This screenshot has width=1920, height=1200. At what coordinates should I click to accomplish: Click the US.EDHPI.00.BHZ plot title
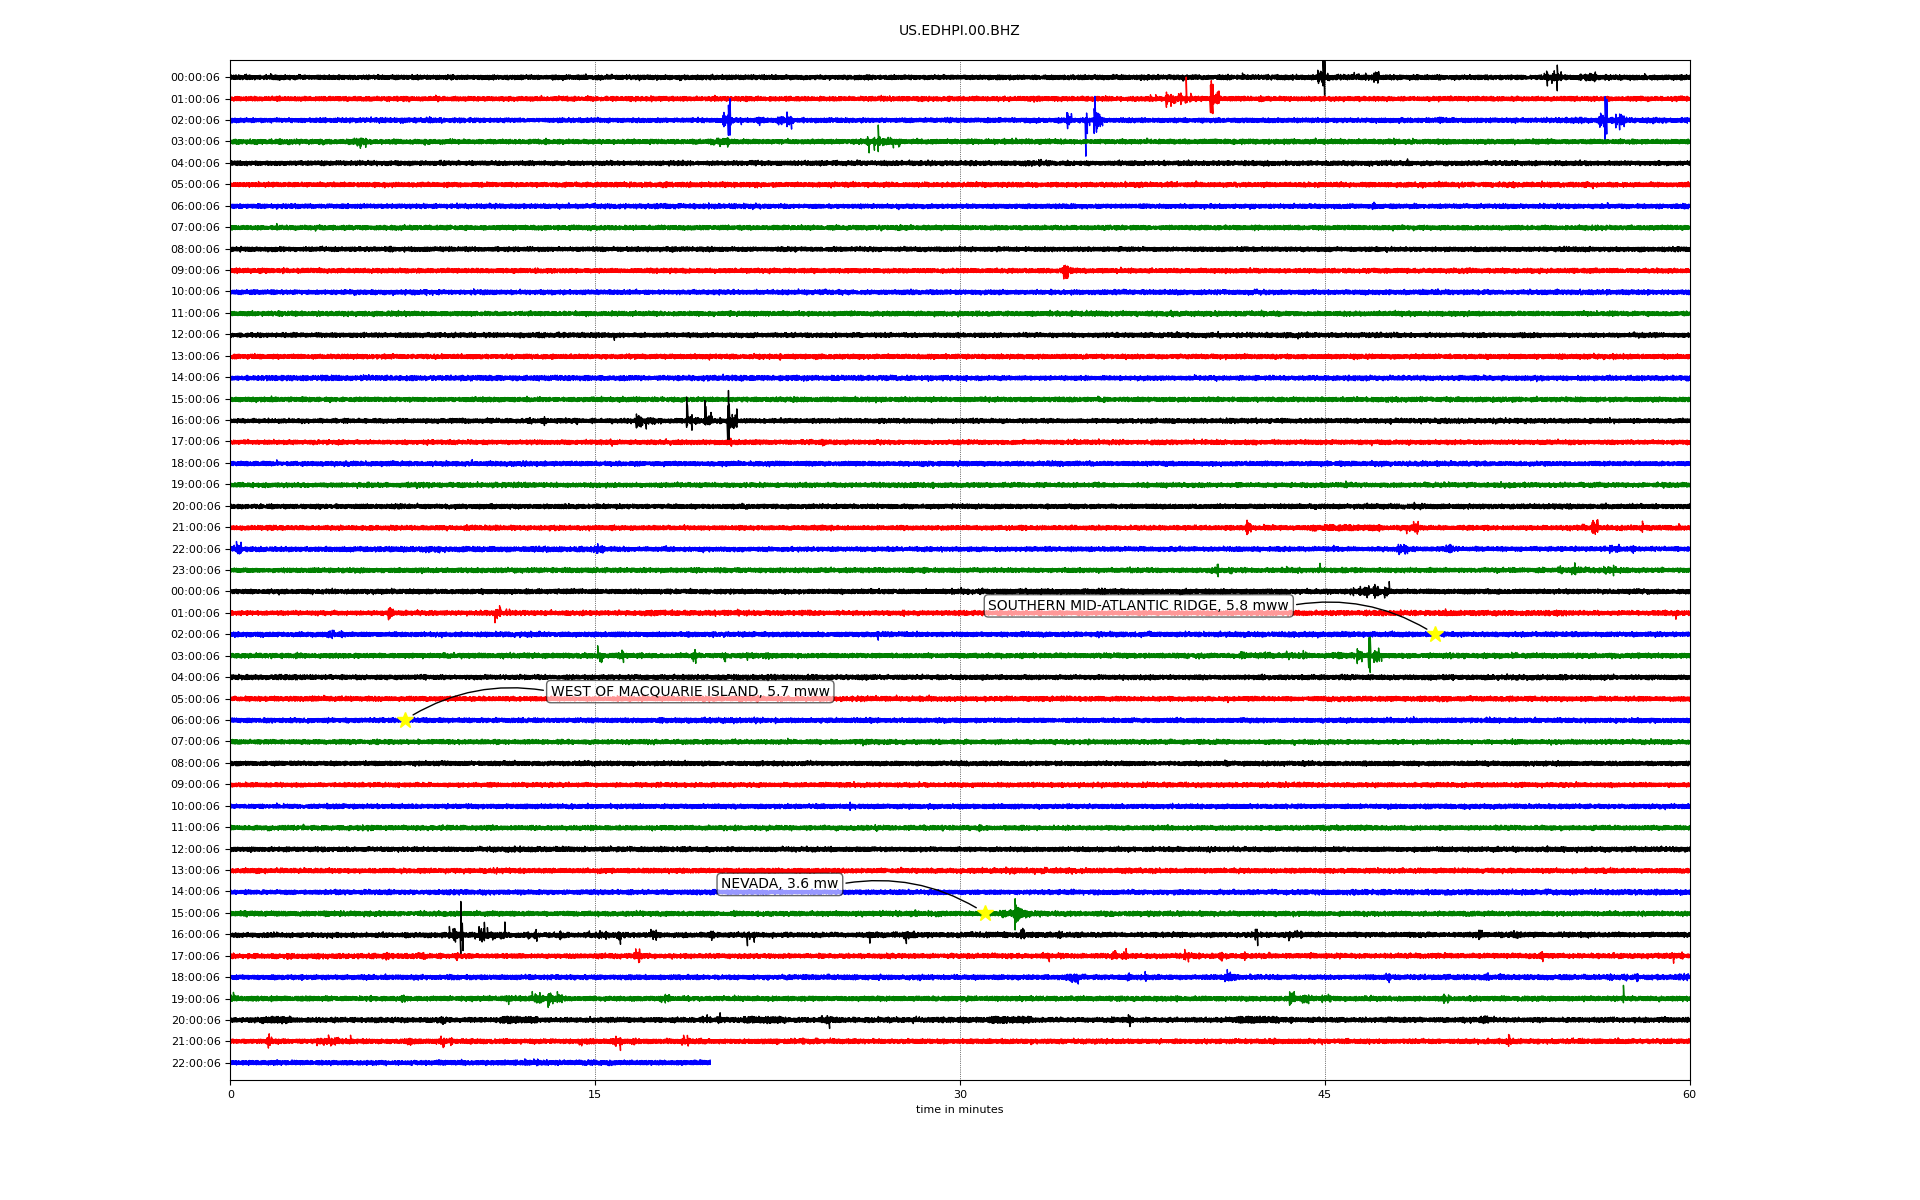pyautogui.click(x=959, y=31)
